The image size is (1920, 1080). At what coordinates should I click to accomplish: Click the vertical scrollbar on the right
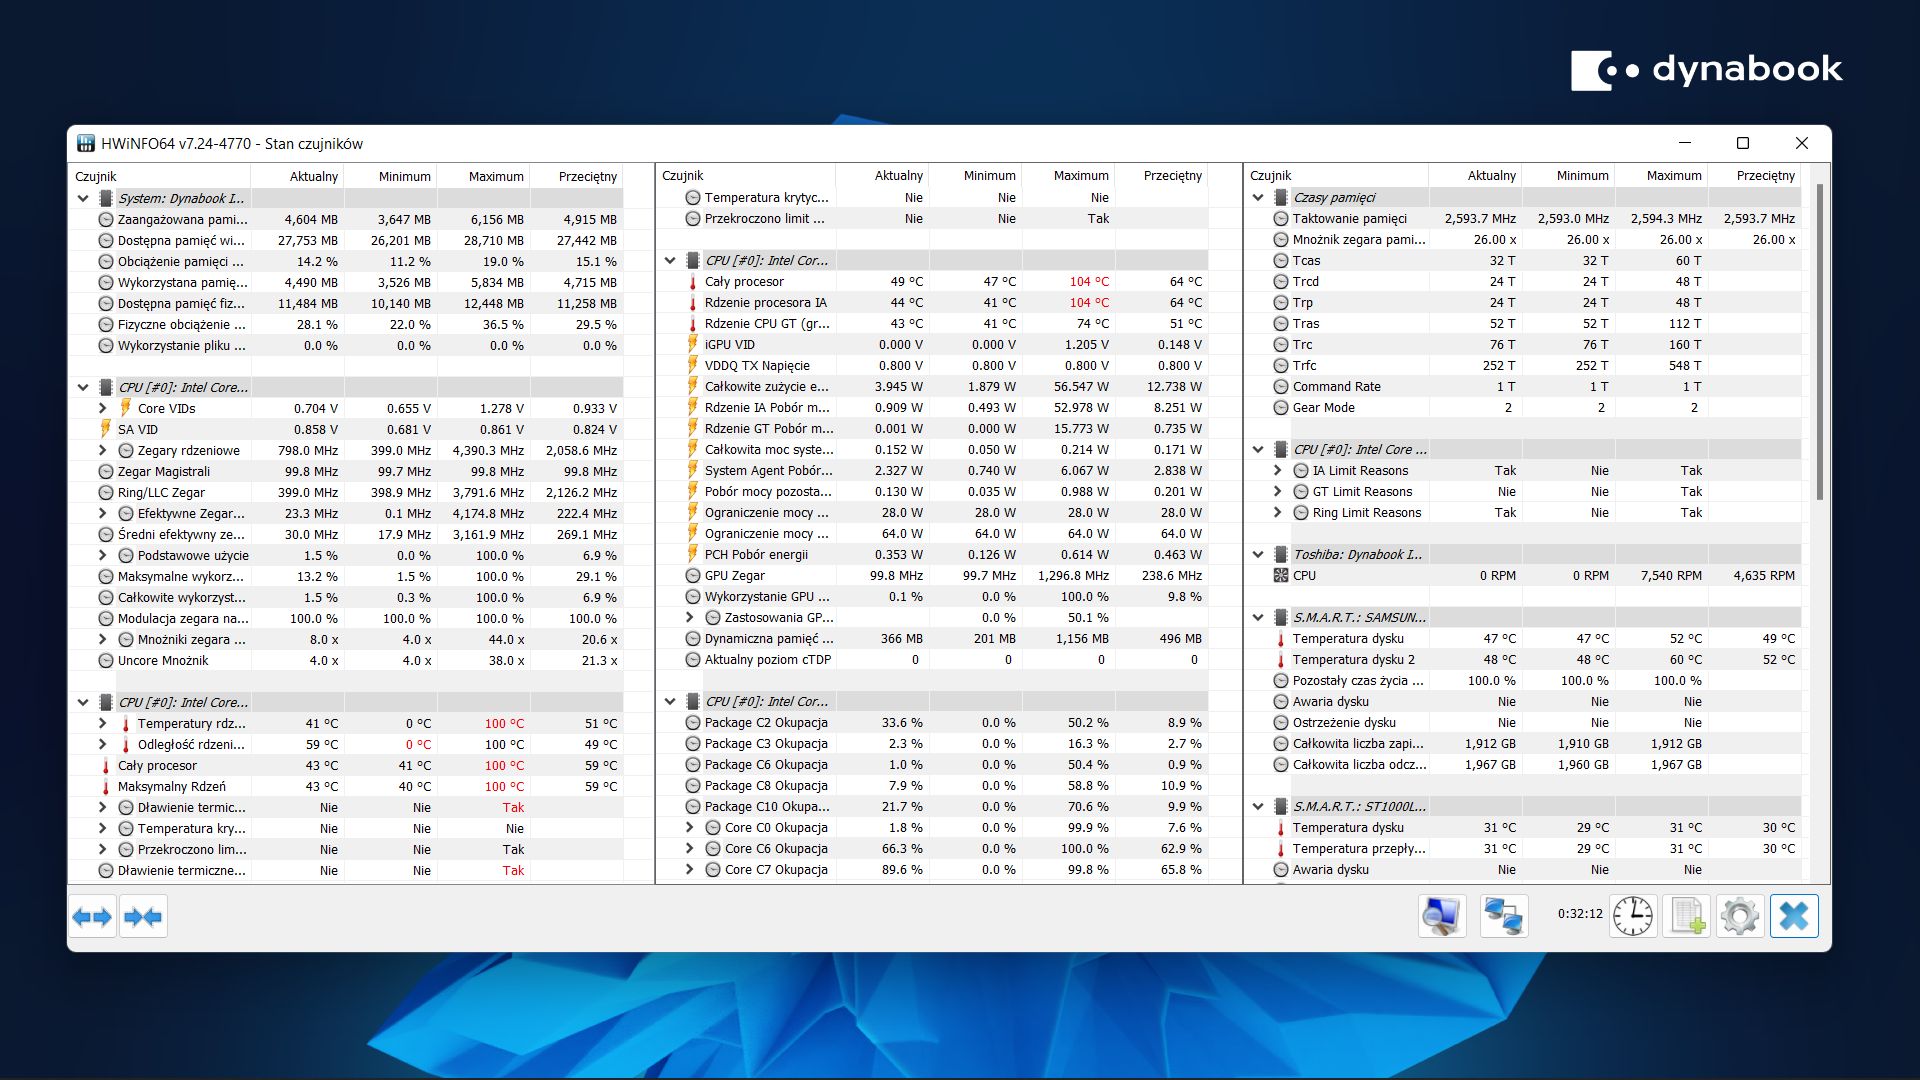point(1820,340)
